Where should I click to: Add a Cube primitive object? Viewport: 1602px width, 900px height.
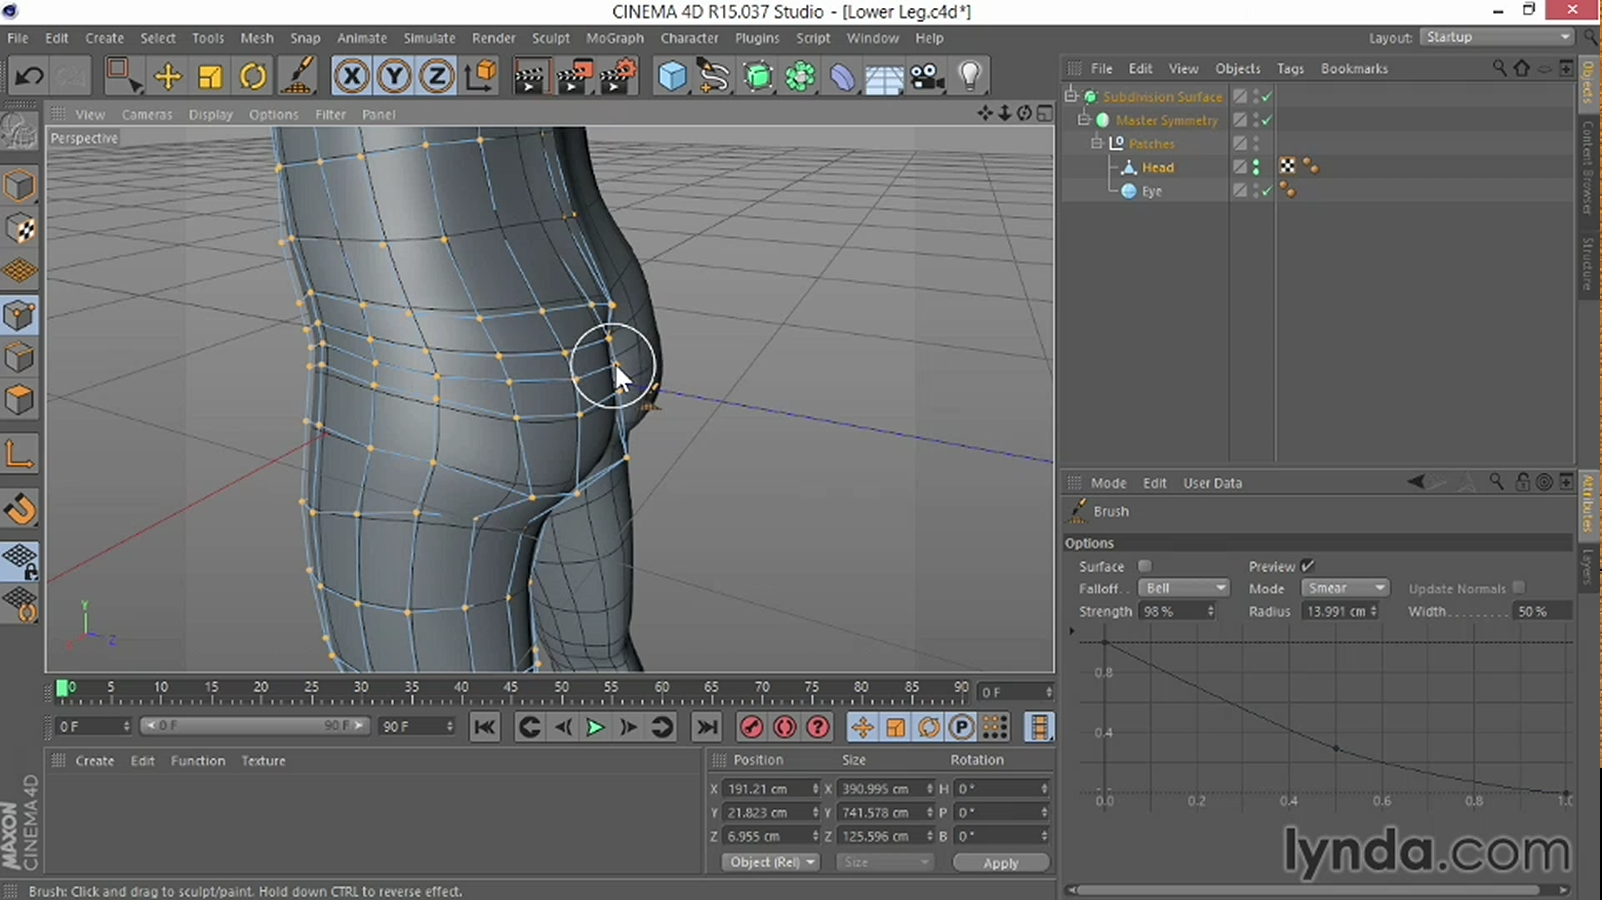click(672, 77)
